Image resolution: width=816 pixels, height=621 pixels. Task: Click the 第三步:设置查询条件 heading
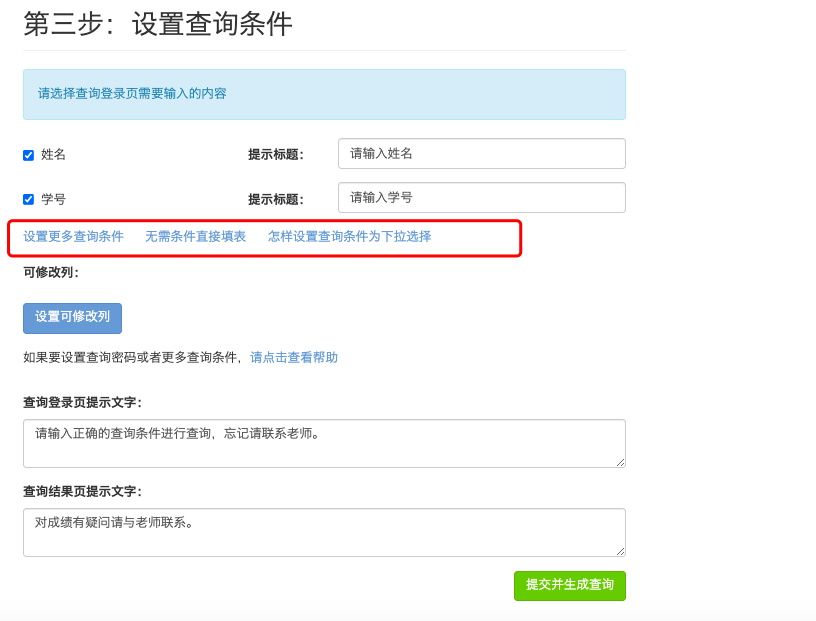tap(158, 23)
